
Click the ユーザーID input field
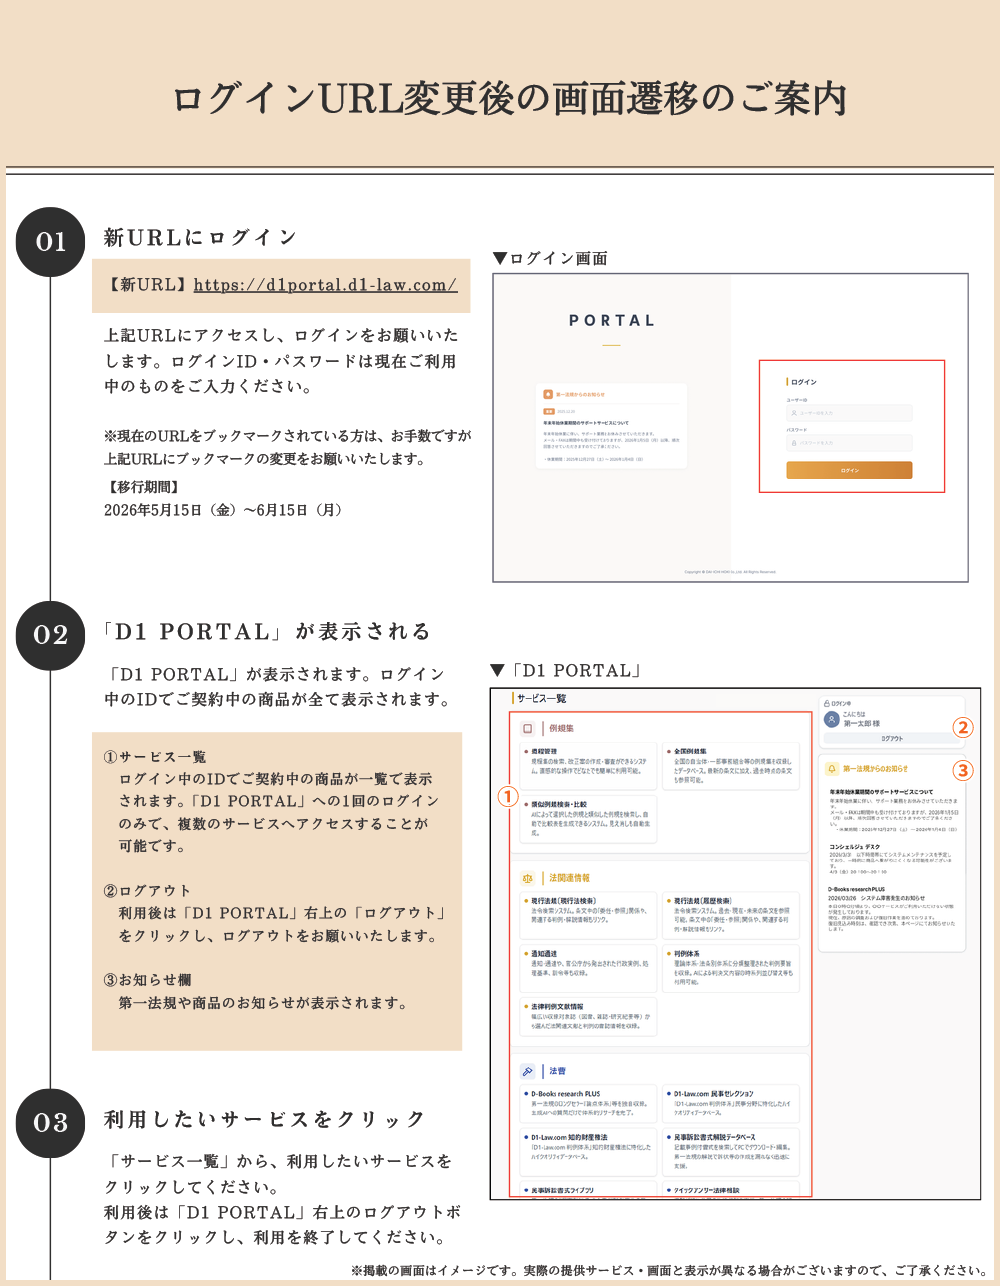[x=849, y=412]
